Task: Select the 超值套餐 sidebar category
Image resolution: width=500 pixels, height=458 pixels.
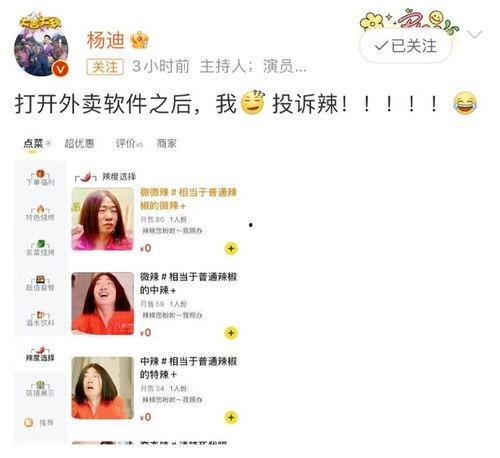Action: coord(40,284)
